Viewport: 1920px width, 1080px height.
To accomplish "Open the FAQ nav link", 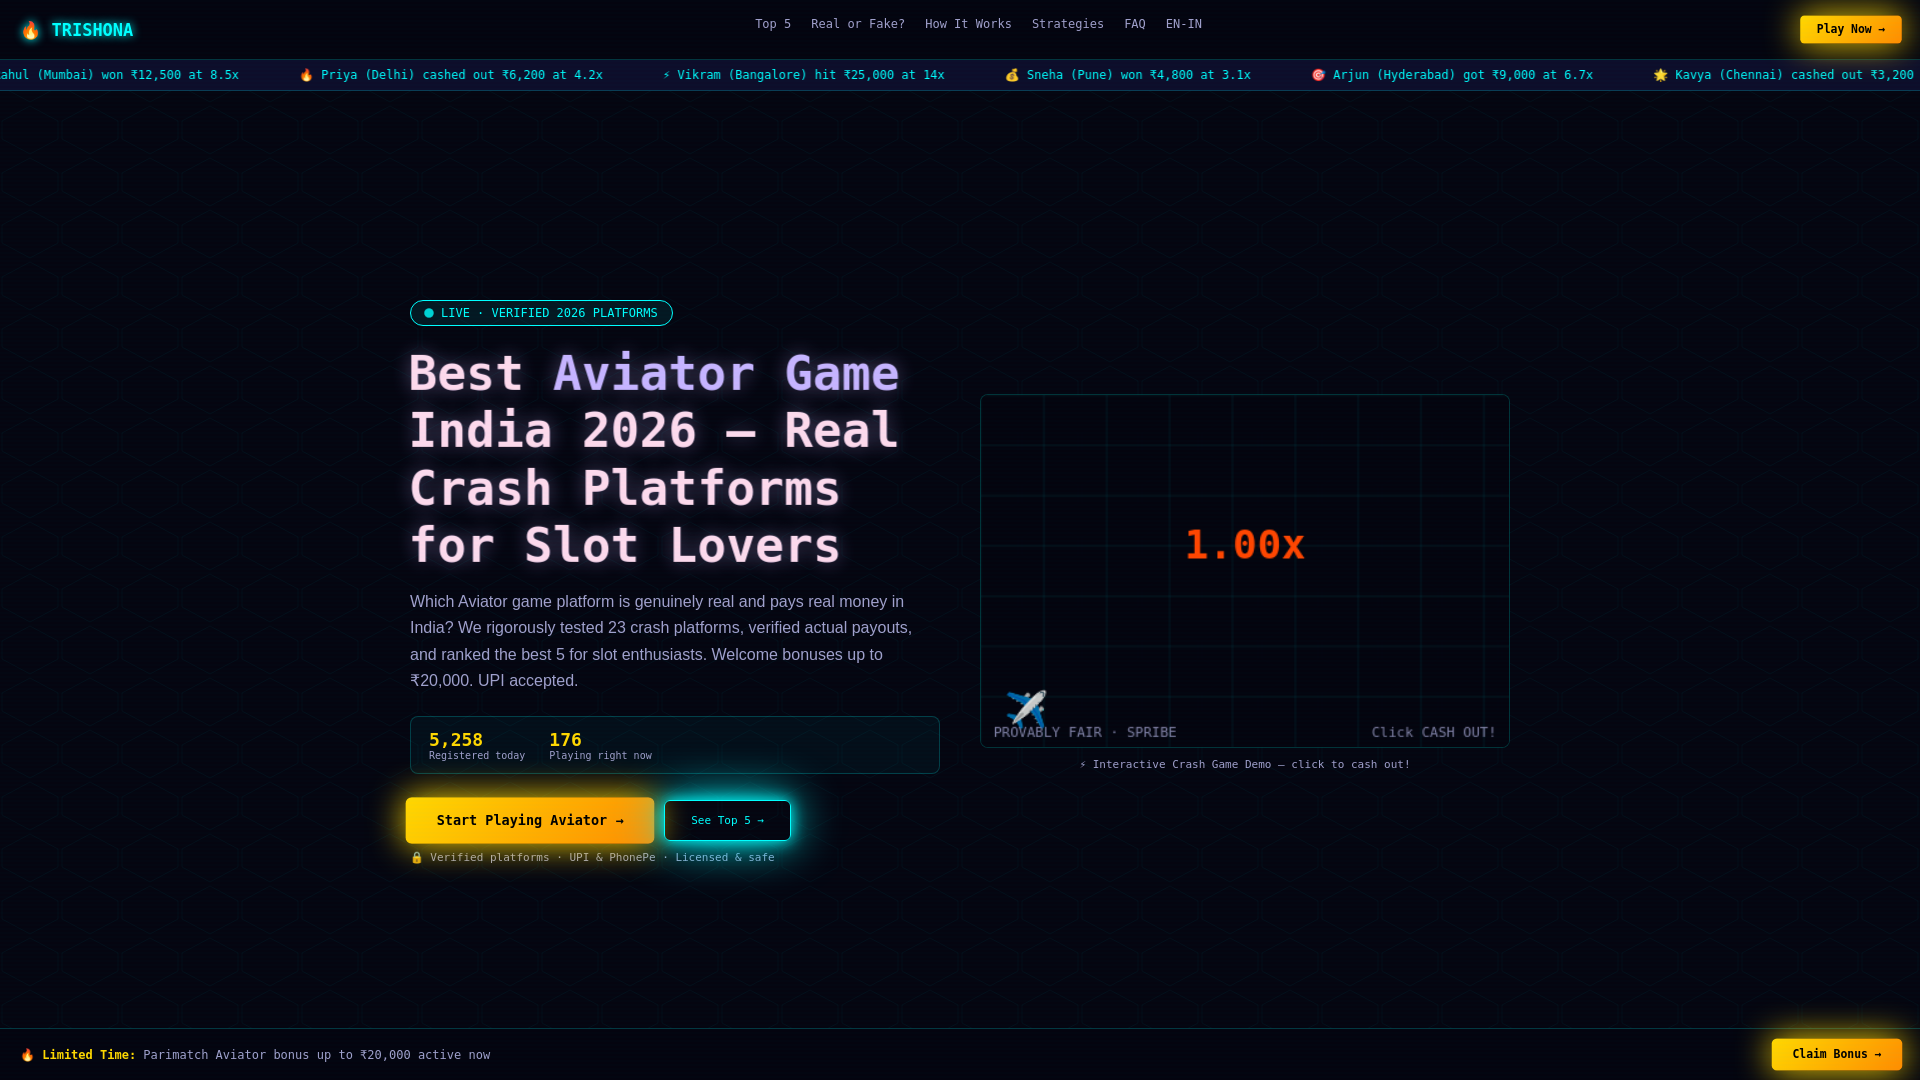I will coord(1135,24).
